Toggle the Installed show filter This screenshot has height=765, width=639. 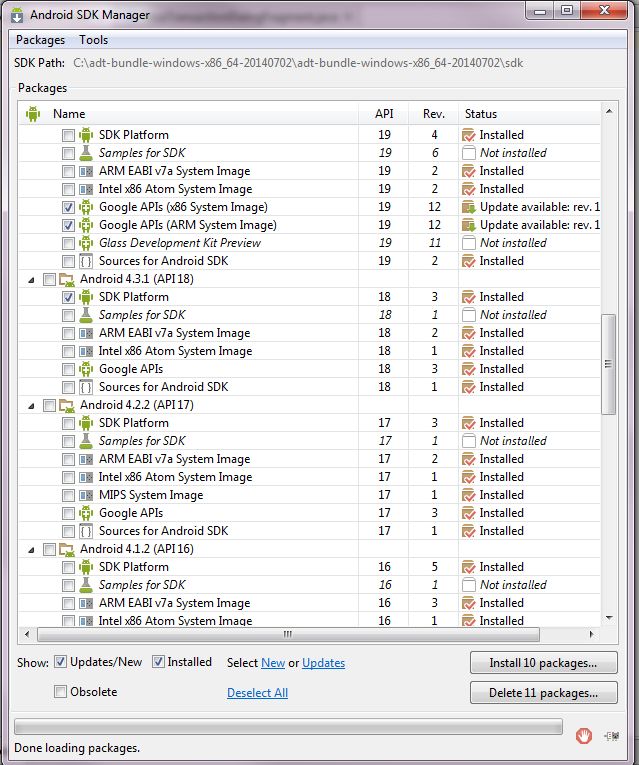(x=158, y=662)
